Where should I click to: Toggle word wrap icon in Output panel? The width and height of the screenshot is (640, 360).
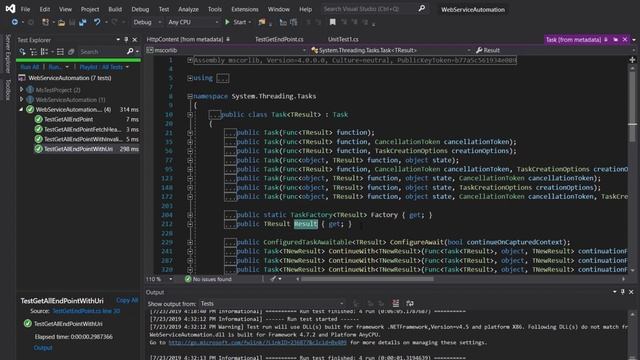(x=410, y=303)
